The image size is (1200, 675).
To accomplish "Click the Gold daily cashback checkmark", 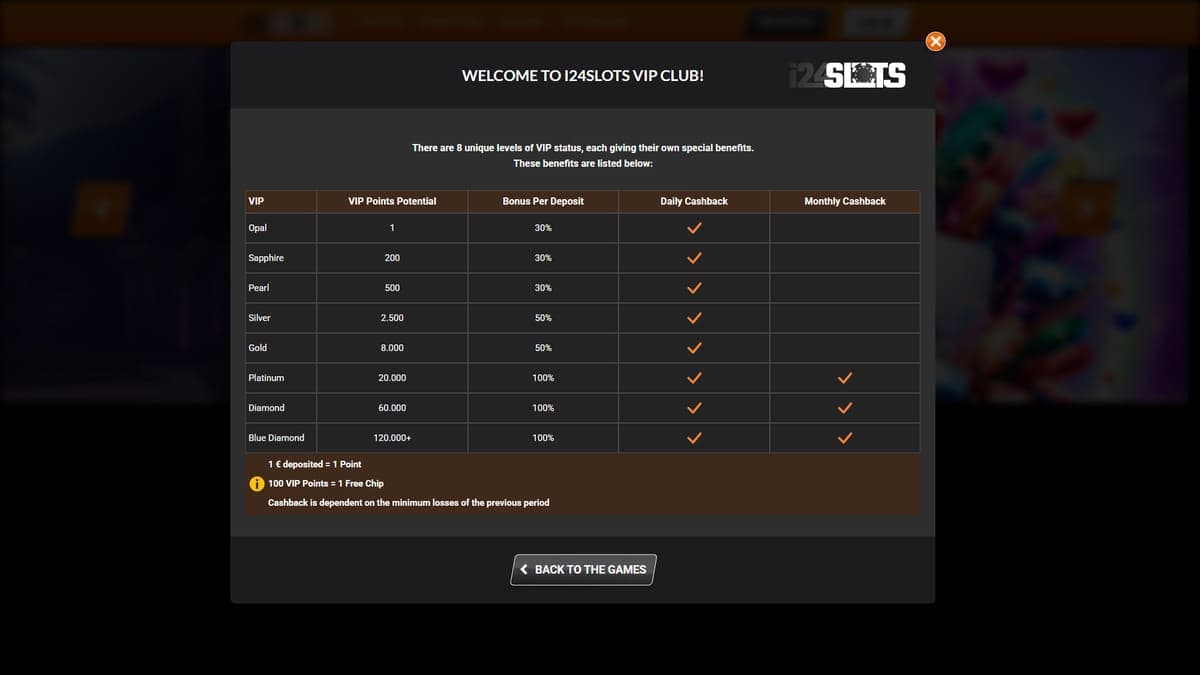I will 694,348.
